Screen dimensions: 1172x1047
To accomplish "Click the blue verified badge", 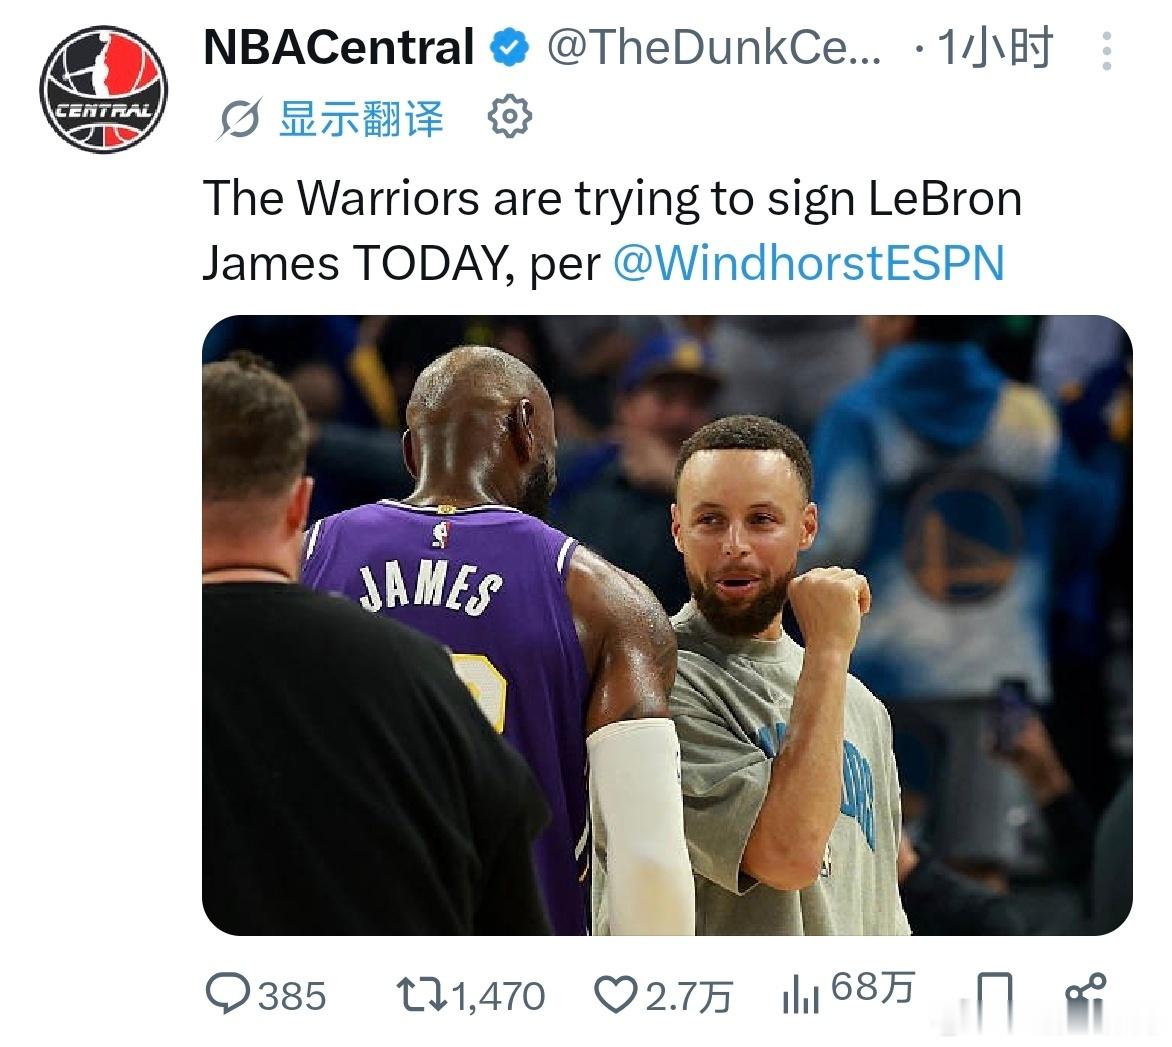I will [510, 47].
